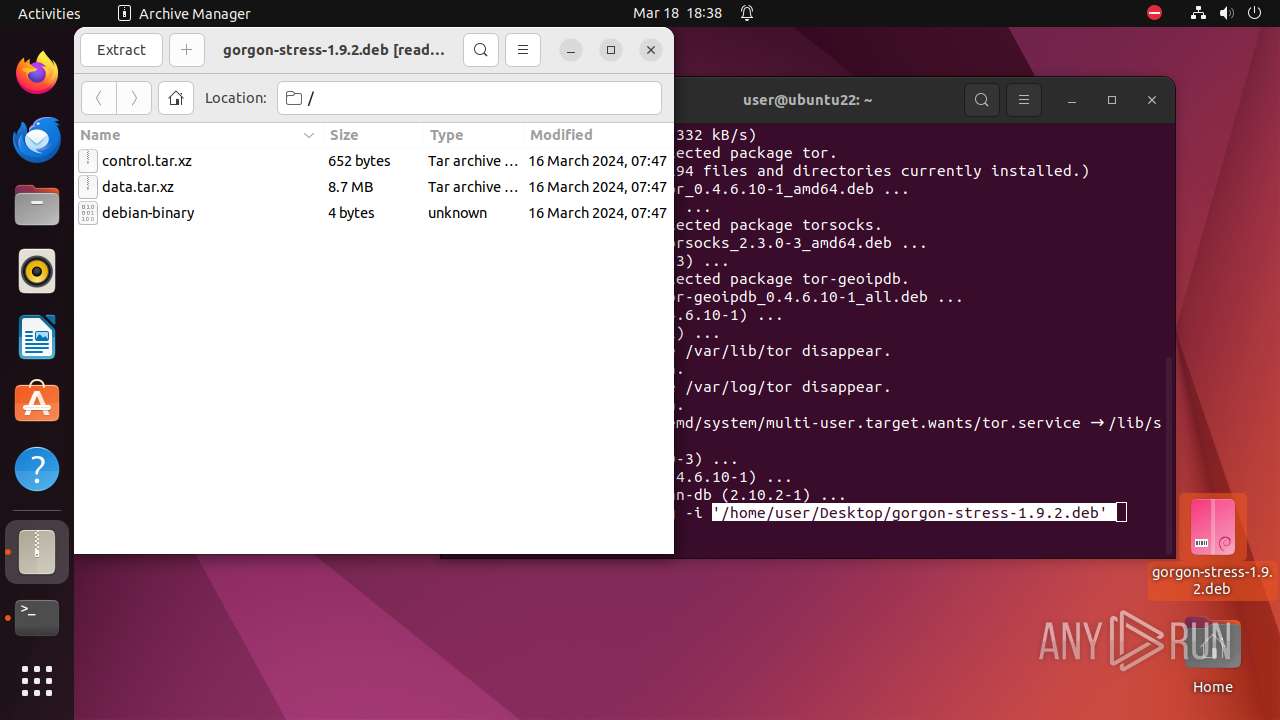Screen dimensions: 1280x720
Task: Click the 'unknown' type cell
Action: (x=458, y=213)
